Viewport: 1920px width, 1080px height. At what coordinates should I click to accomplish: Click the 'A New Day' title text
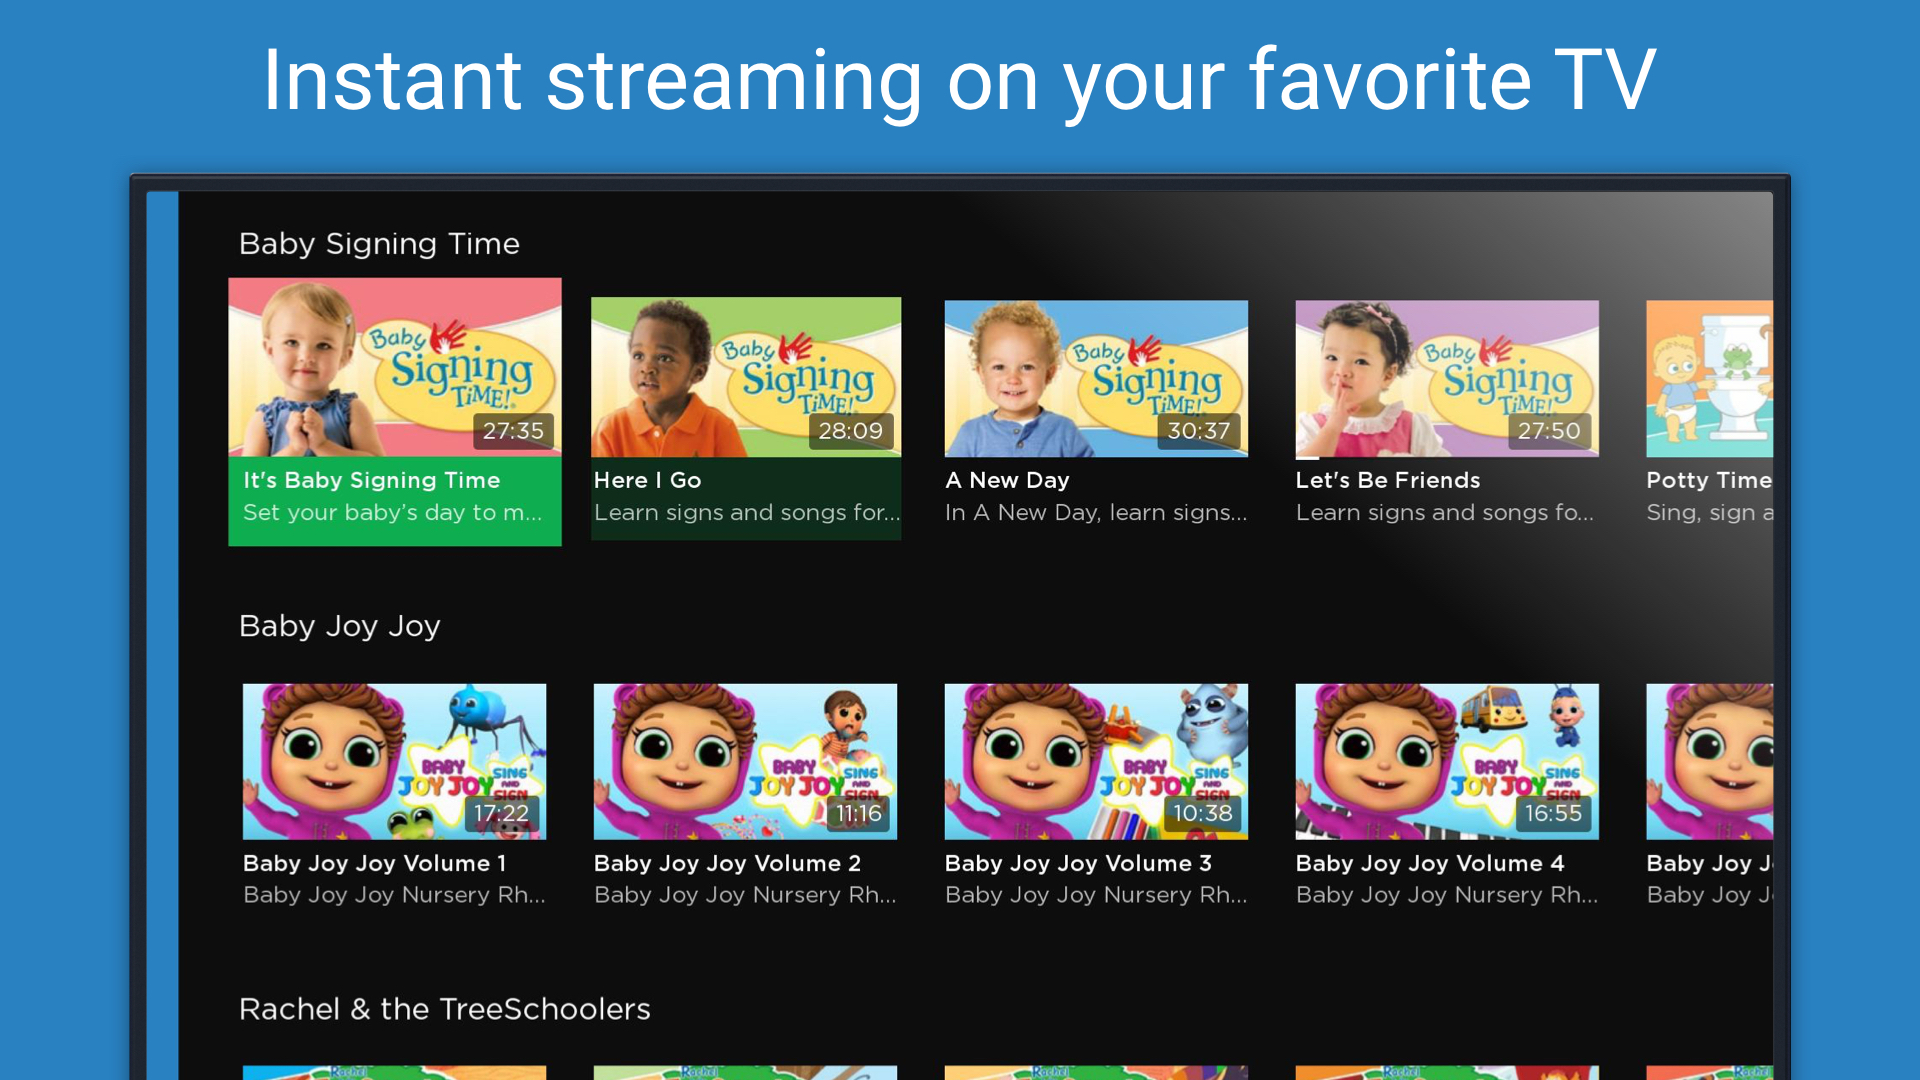pos(1007,480)
